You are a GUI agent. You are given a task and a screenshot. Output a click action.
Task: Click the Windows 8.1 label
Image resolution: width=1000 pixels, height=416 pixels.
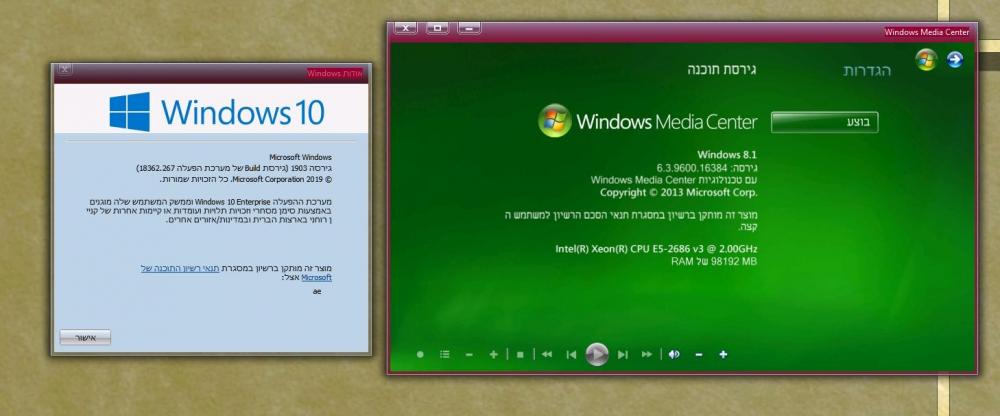[727, 154]
